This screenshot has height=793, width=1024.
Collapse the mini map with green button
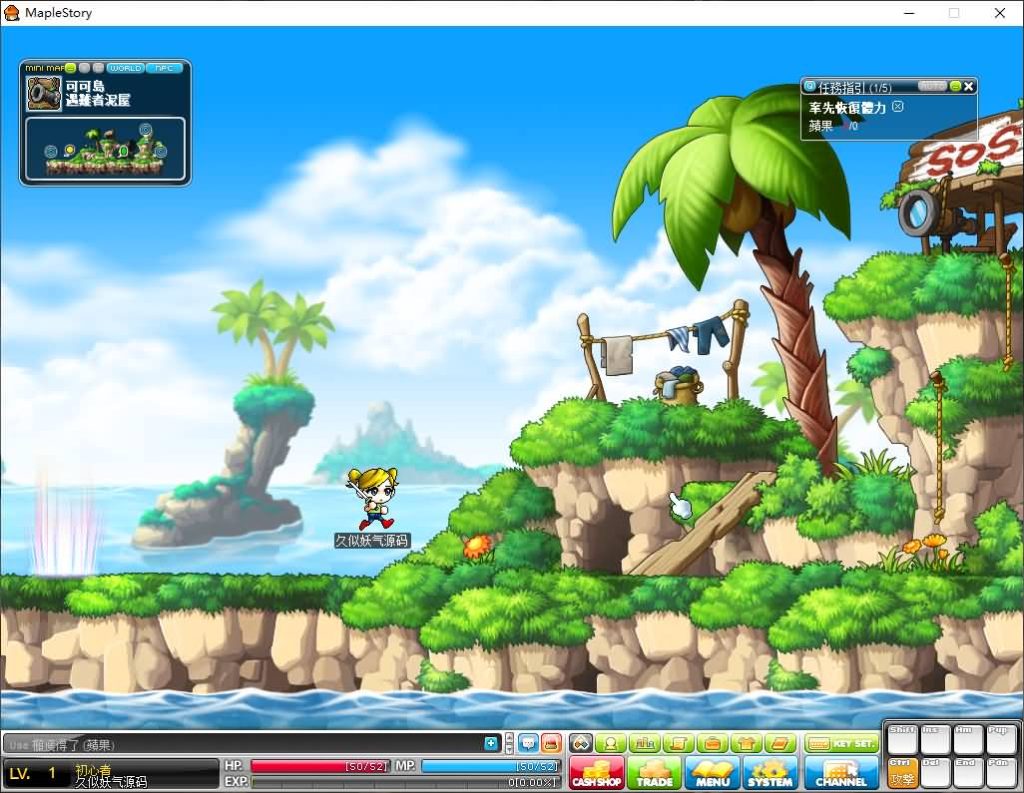(x=70, y=68)
